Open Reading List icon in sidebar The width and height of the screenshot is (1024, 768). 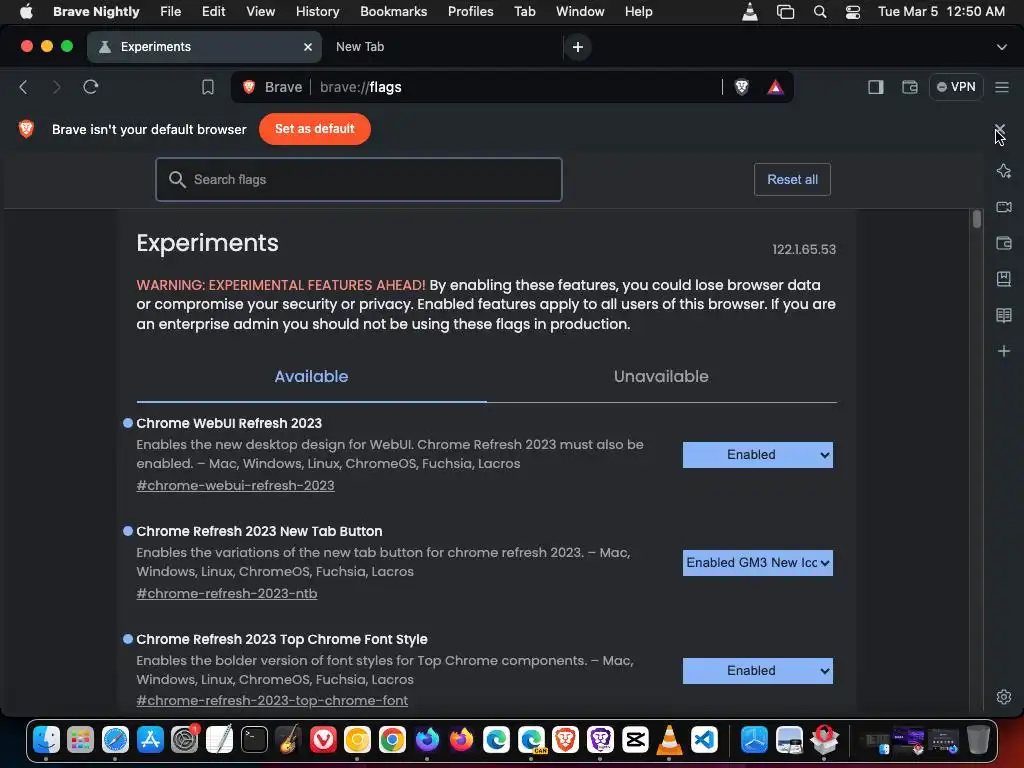coord(1004,315)
